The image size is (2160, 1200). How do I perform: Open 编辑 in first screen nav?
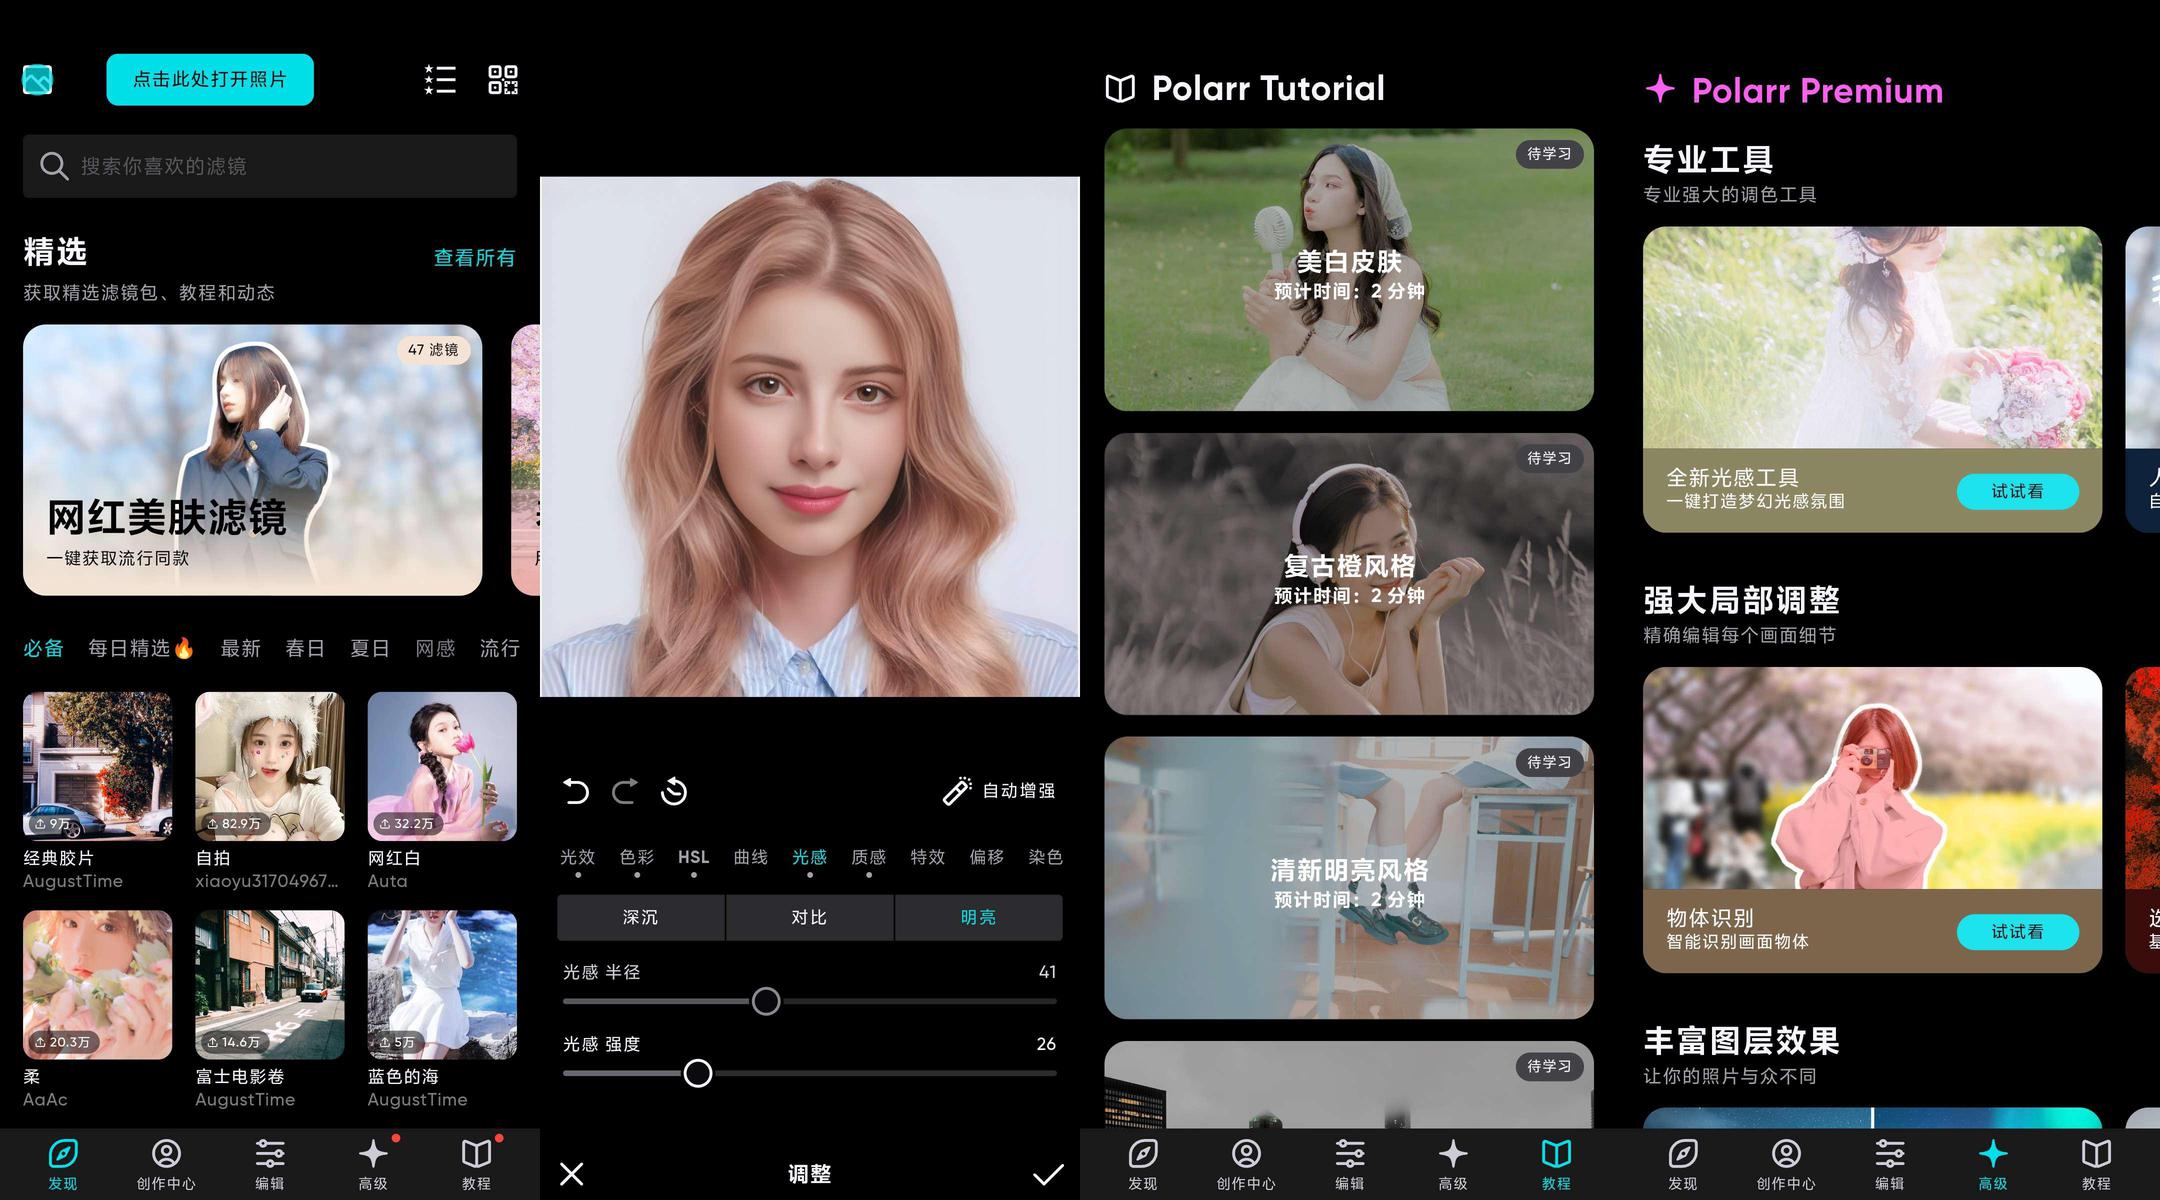pyautogui.click(x=270, y=1165)
